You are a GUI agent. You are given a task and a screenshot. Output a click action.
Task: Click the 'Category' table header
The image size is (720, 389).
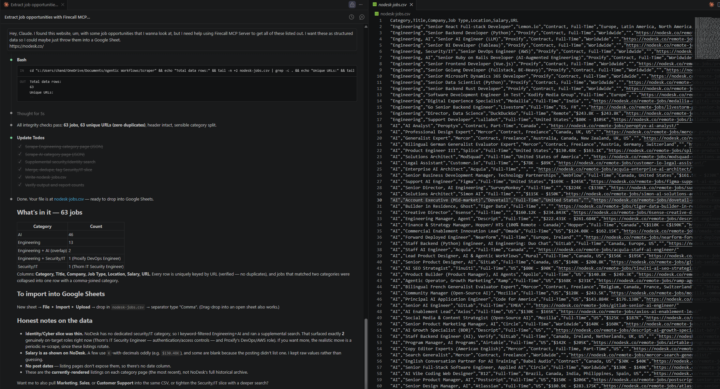tap(42, 226)
